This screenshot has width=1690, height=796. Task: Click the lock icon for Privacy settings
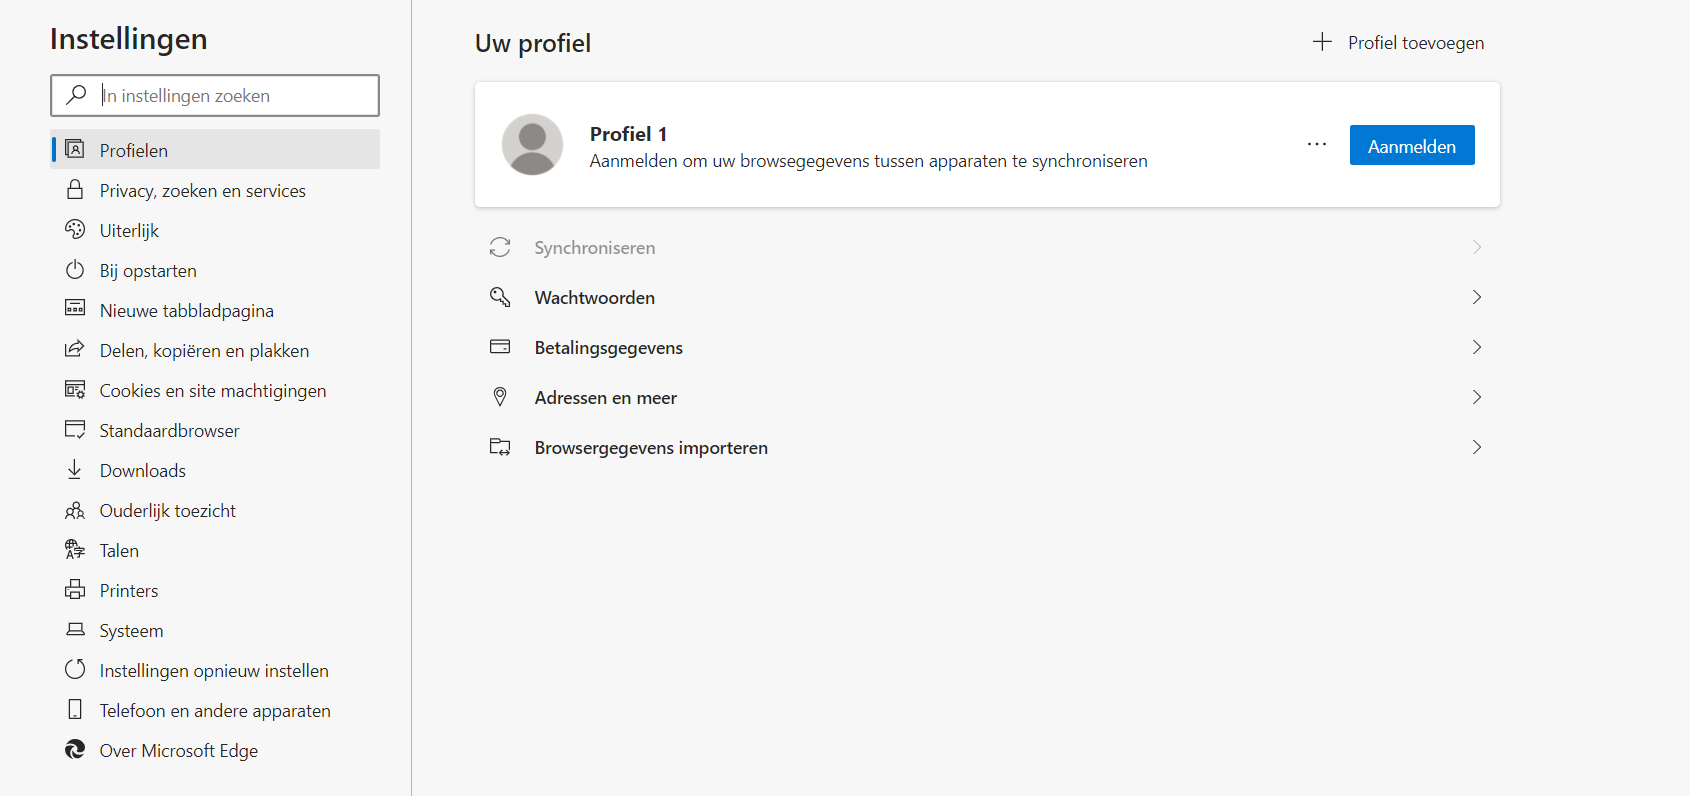click(75, 190)
